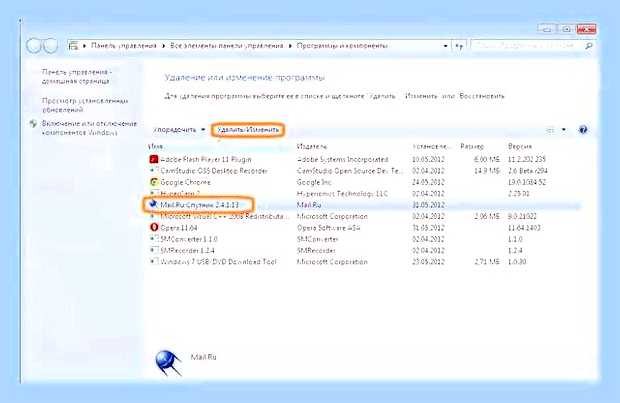Select the Mail.Ru Спутник 2.4.1.13 row
The image size is (620, 403).
coord(364,205)
